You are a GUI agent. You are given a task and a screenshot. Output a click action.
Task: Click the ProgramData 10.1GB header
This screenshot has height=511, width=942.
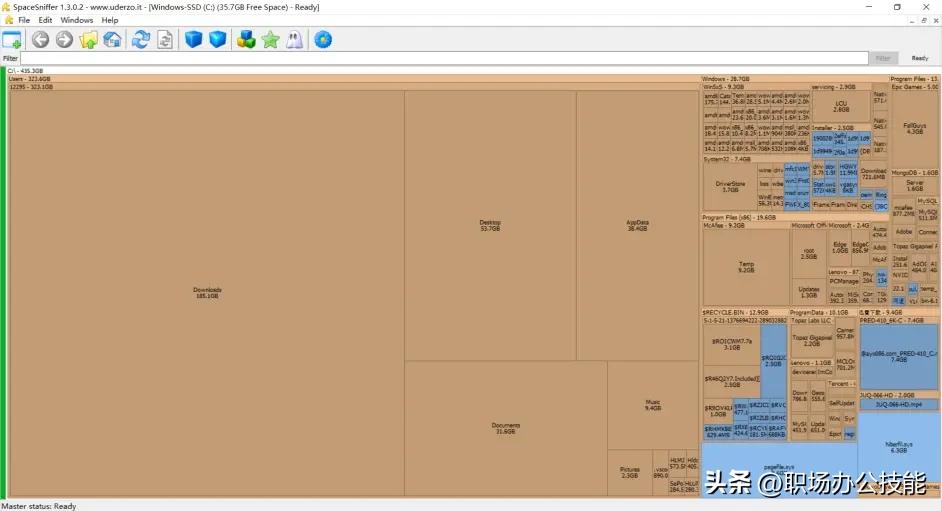(823, 312)
